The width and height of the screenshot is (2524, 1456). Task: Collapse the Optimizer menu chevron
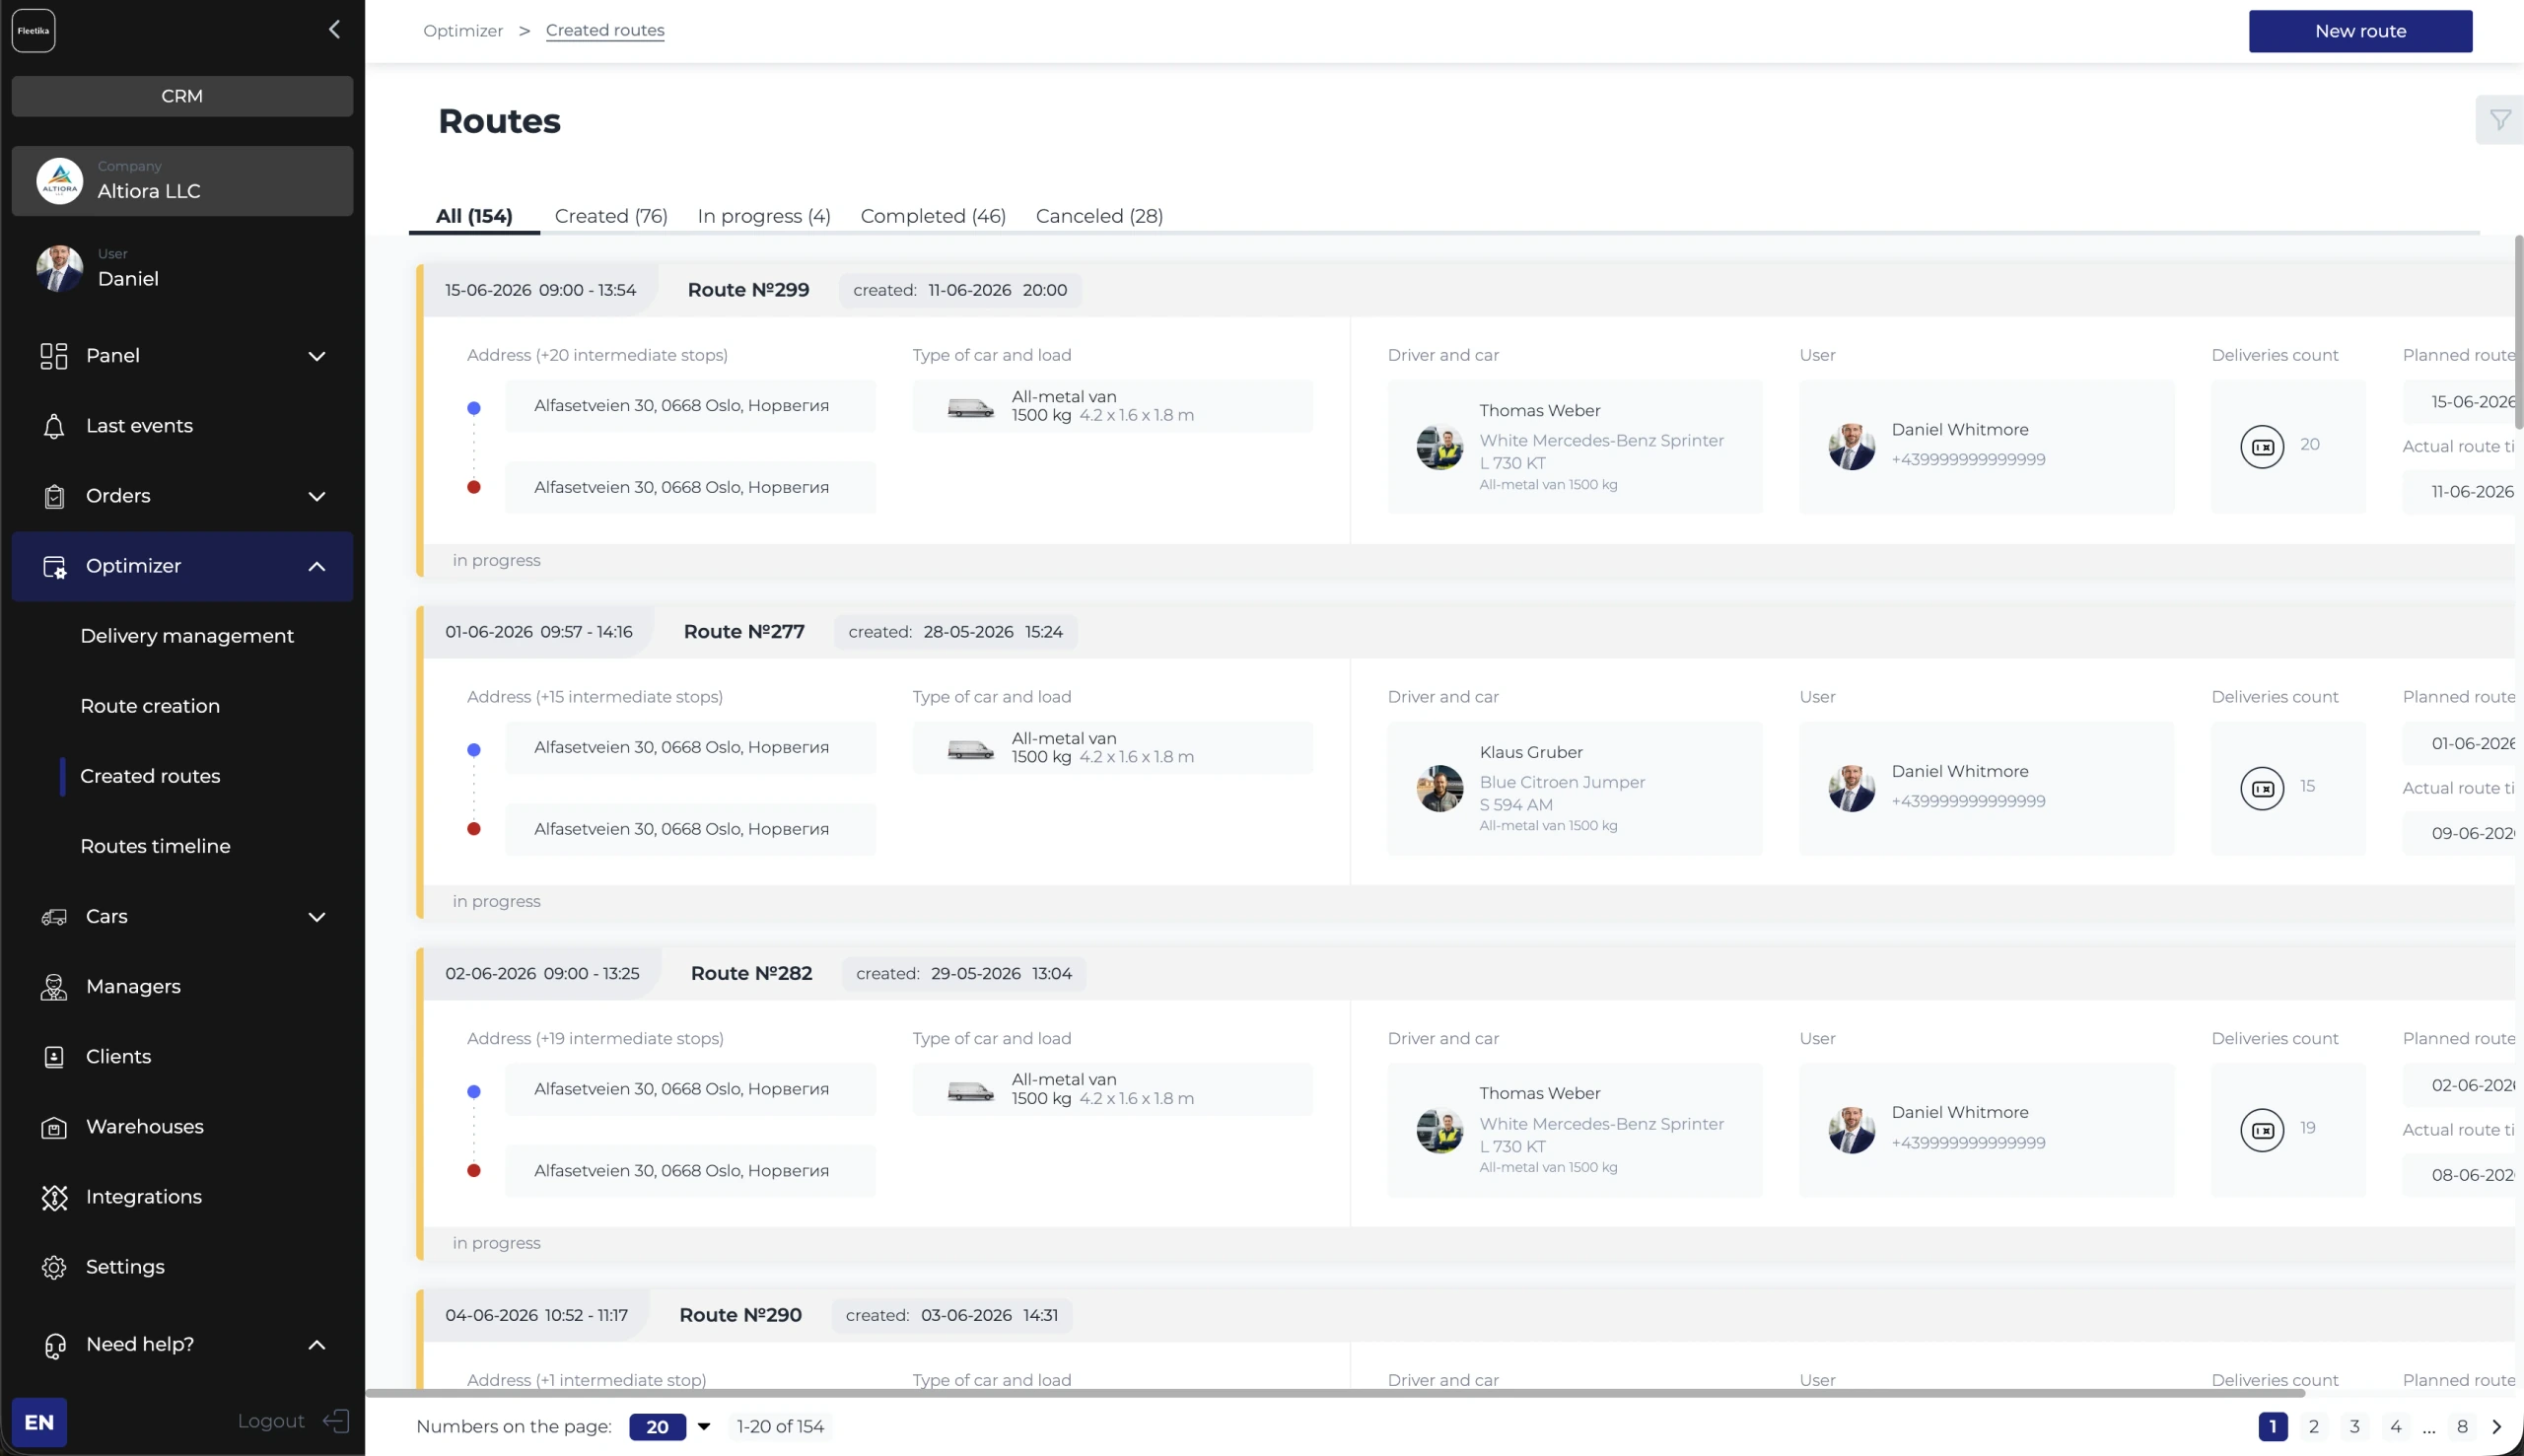(x=316, y=566)
